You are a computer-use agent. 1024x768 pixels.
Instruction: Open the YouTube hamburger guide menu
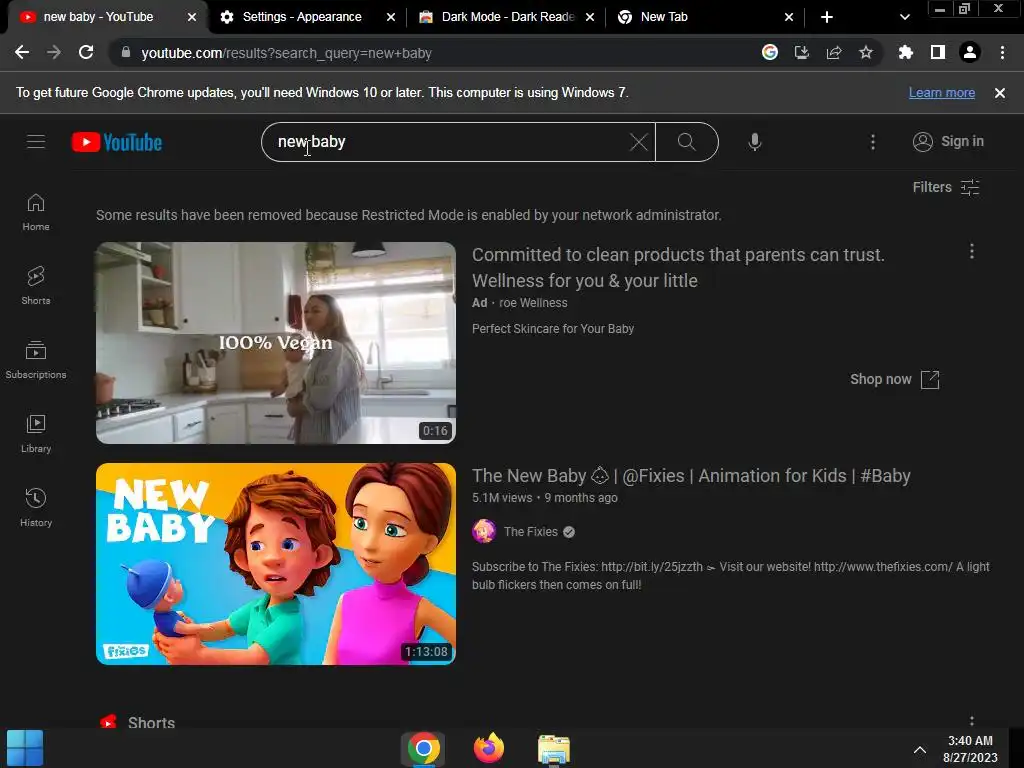pos(36,142)
